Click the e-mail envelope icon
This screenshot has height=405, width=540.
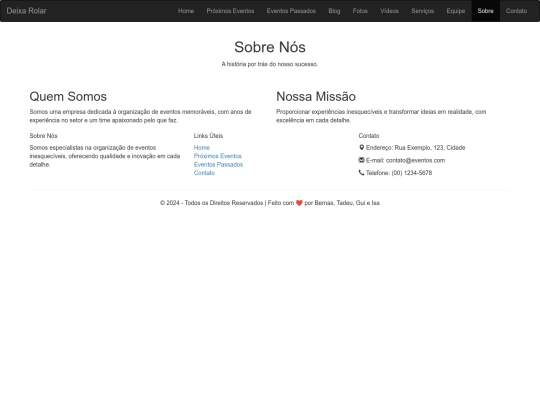point(361,160)
